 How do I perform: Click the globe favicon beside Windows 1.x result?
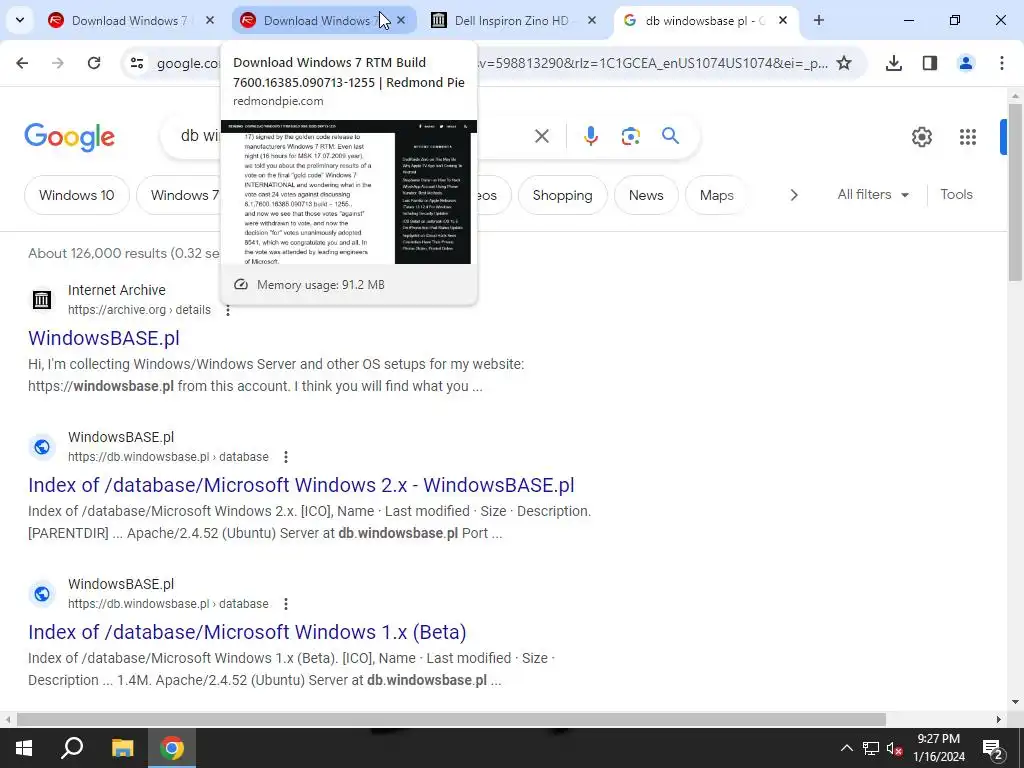coord(42,594)
